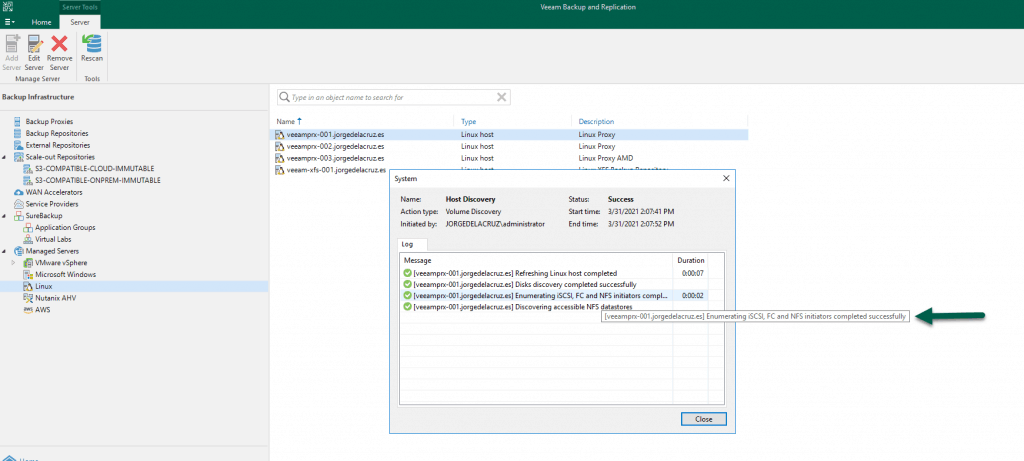Viewport: 1024px width, 461px height.
Task: Clear the search field with X
Action: pyautogui.click(x=502, y=97)
